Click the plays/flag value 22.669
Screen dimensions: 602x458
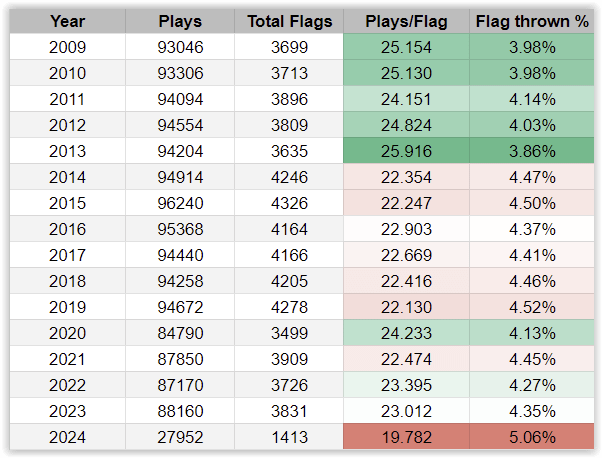(406, 255)
